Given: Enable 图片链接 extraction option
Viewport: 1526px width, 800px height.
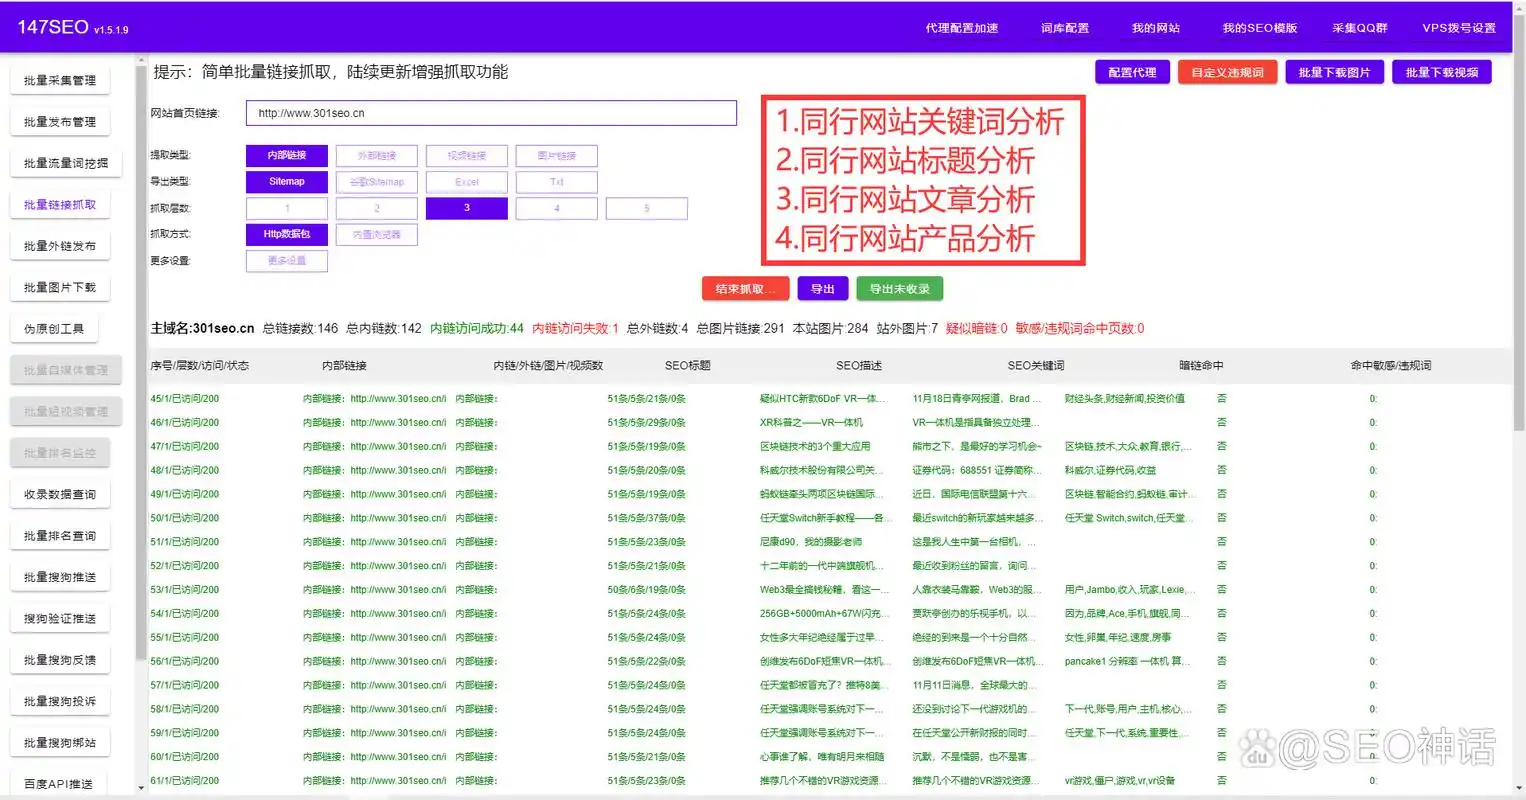Looking at the screenshot, I should click(556, 155).
